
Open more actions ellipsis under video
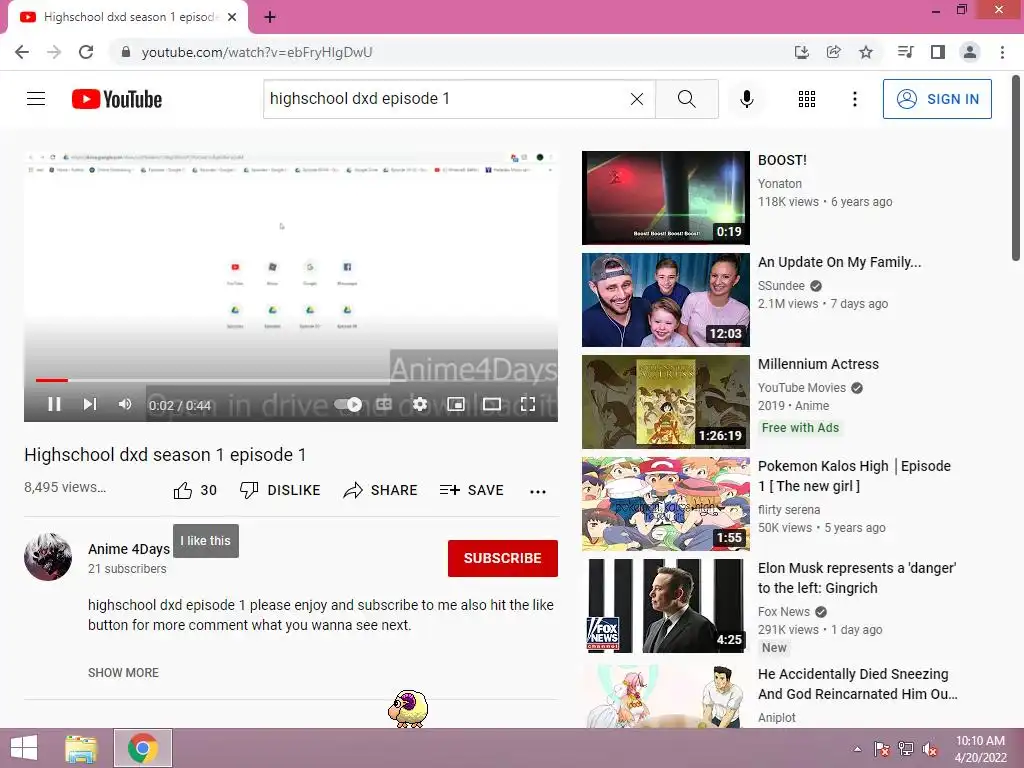[537, 491]
